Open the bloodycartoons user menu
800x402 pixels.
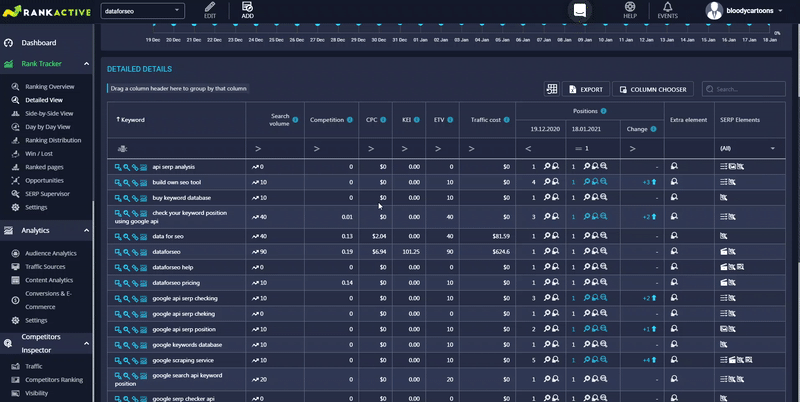[744, 11]
